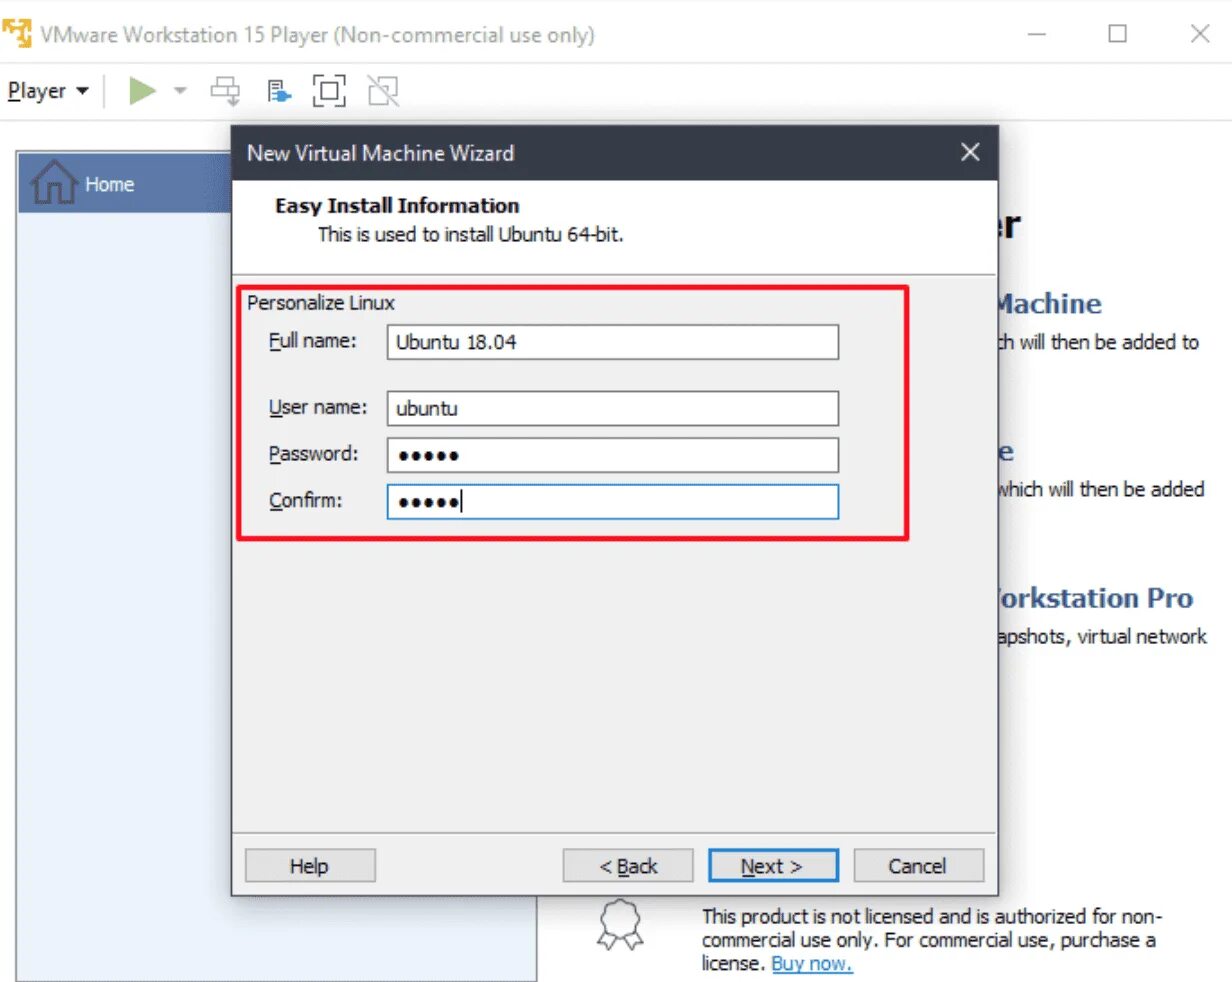Image resolution: width=1232 pixels, height=982 pixels.
Task: Open the Buy now link
Action: click(x=812, y=964)
